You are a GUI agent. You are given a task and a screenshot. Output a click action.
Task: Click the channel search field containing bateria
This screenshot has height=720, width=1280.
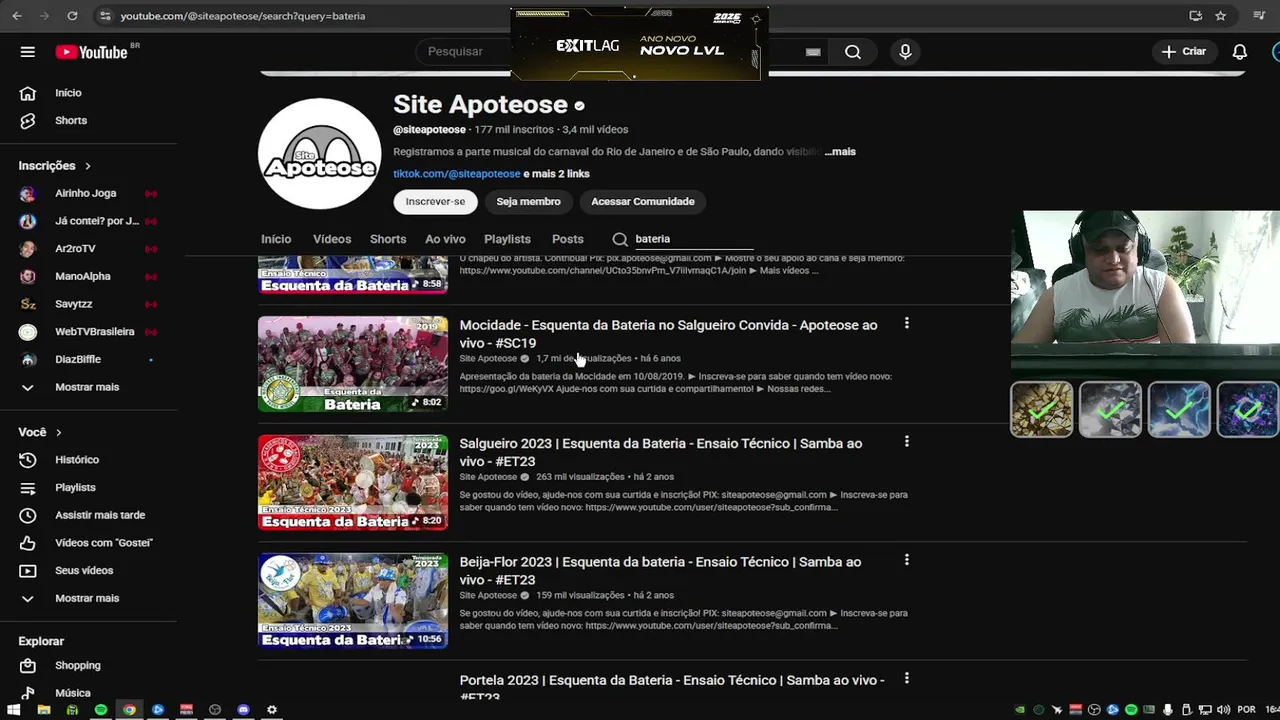(x=694, y=239)
